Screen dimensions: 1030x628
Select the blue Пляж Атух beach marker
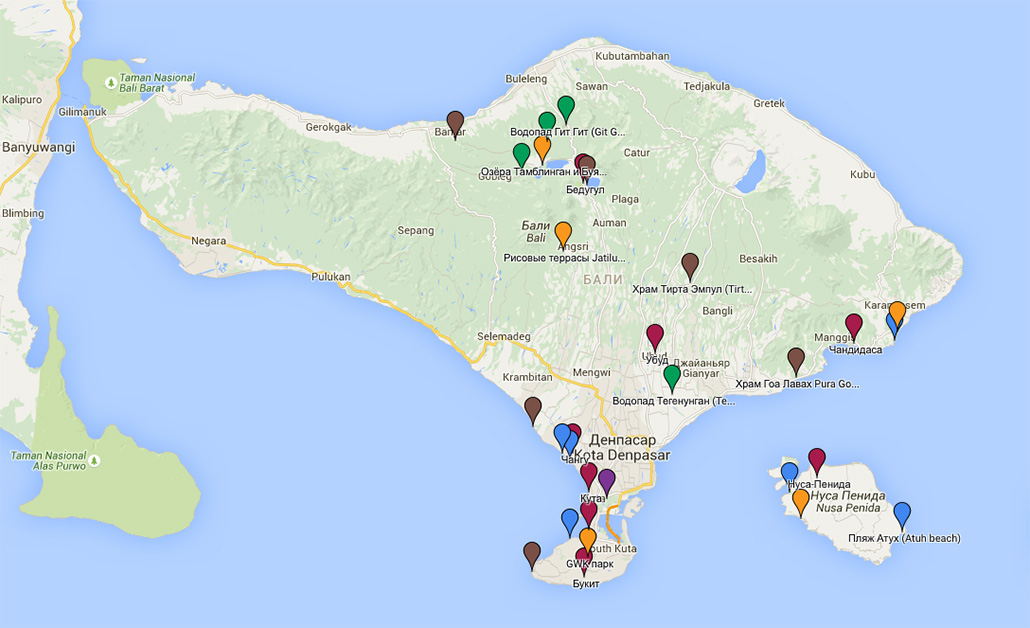tap(902, 514)
